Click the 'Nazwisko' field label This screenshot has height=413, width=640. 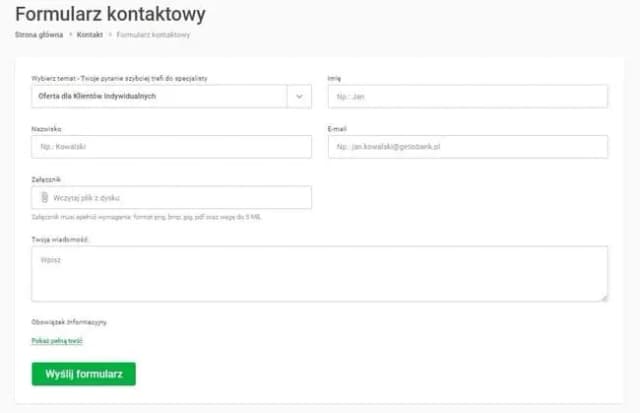[x=47, y=129]
